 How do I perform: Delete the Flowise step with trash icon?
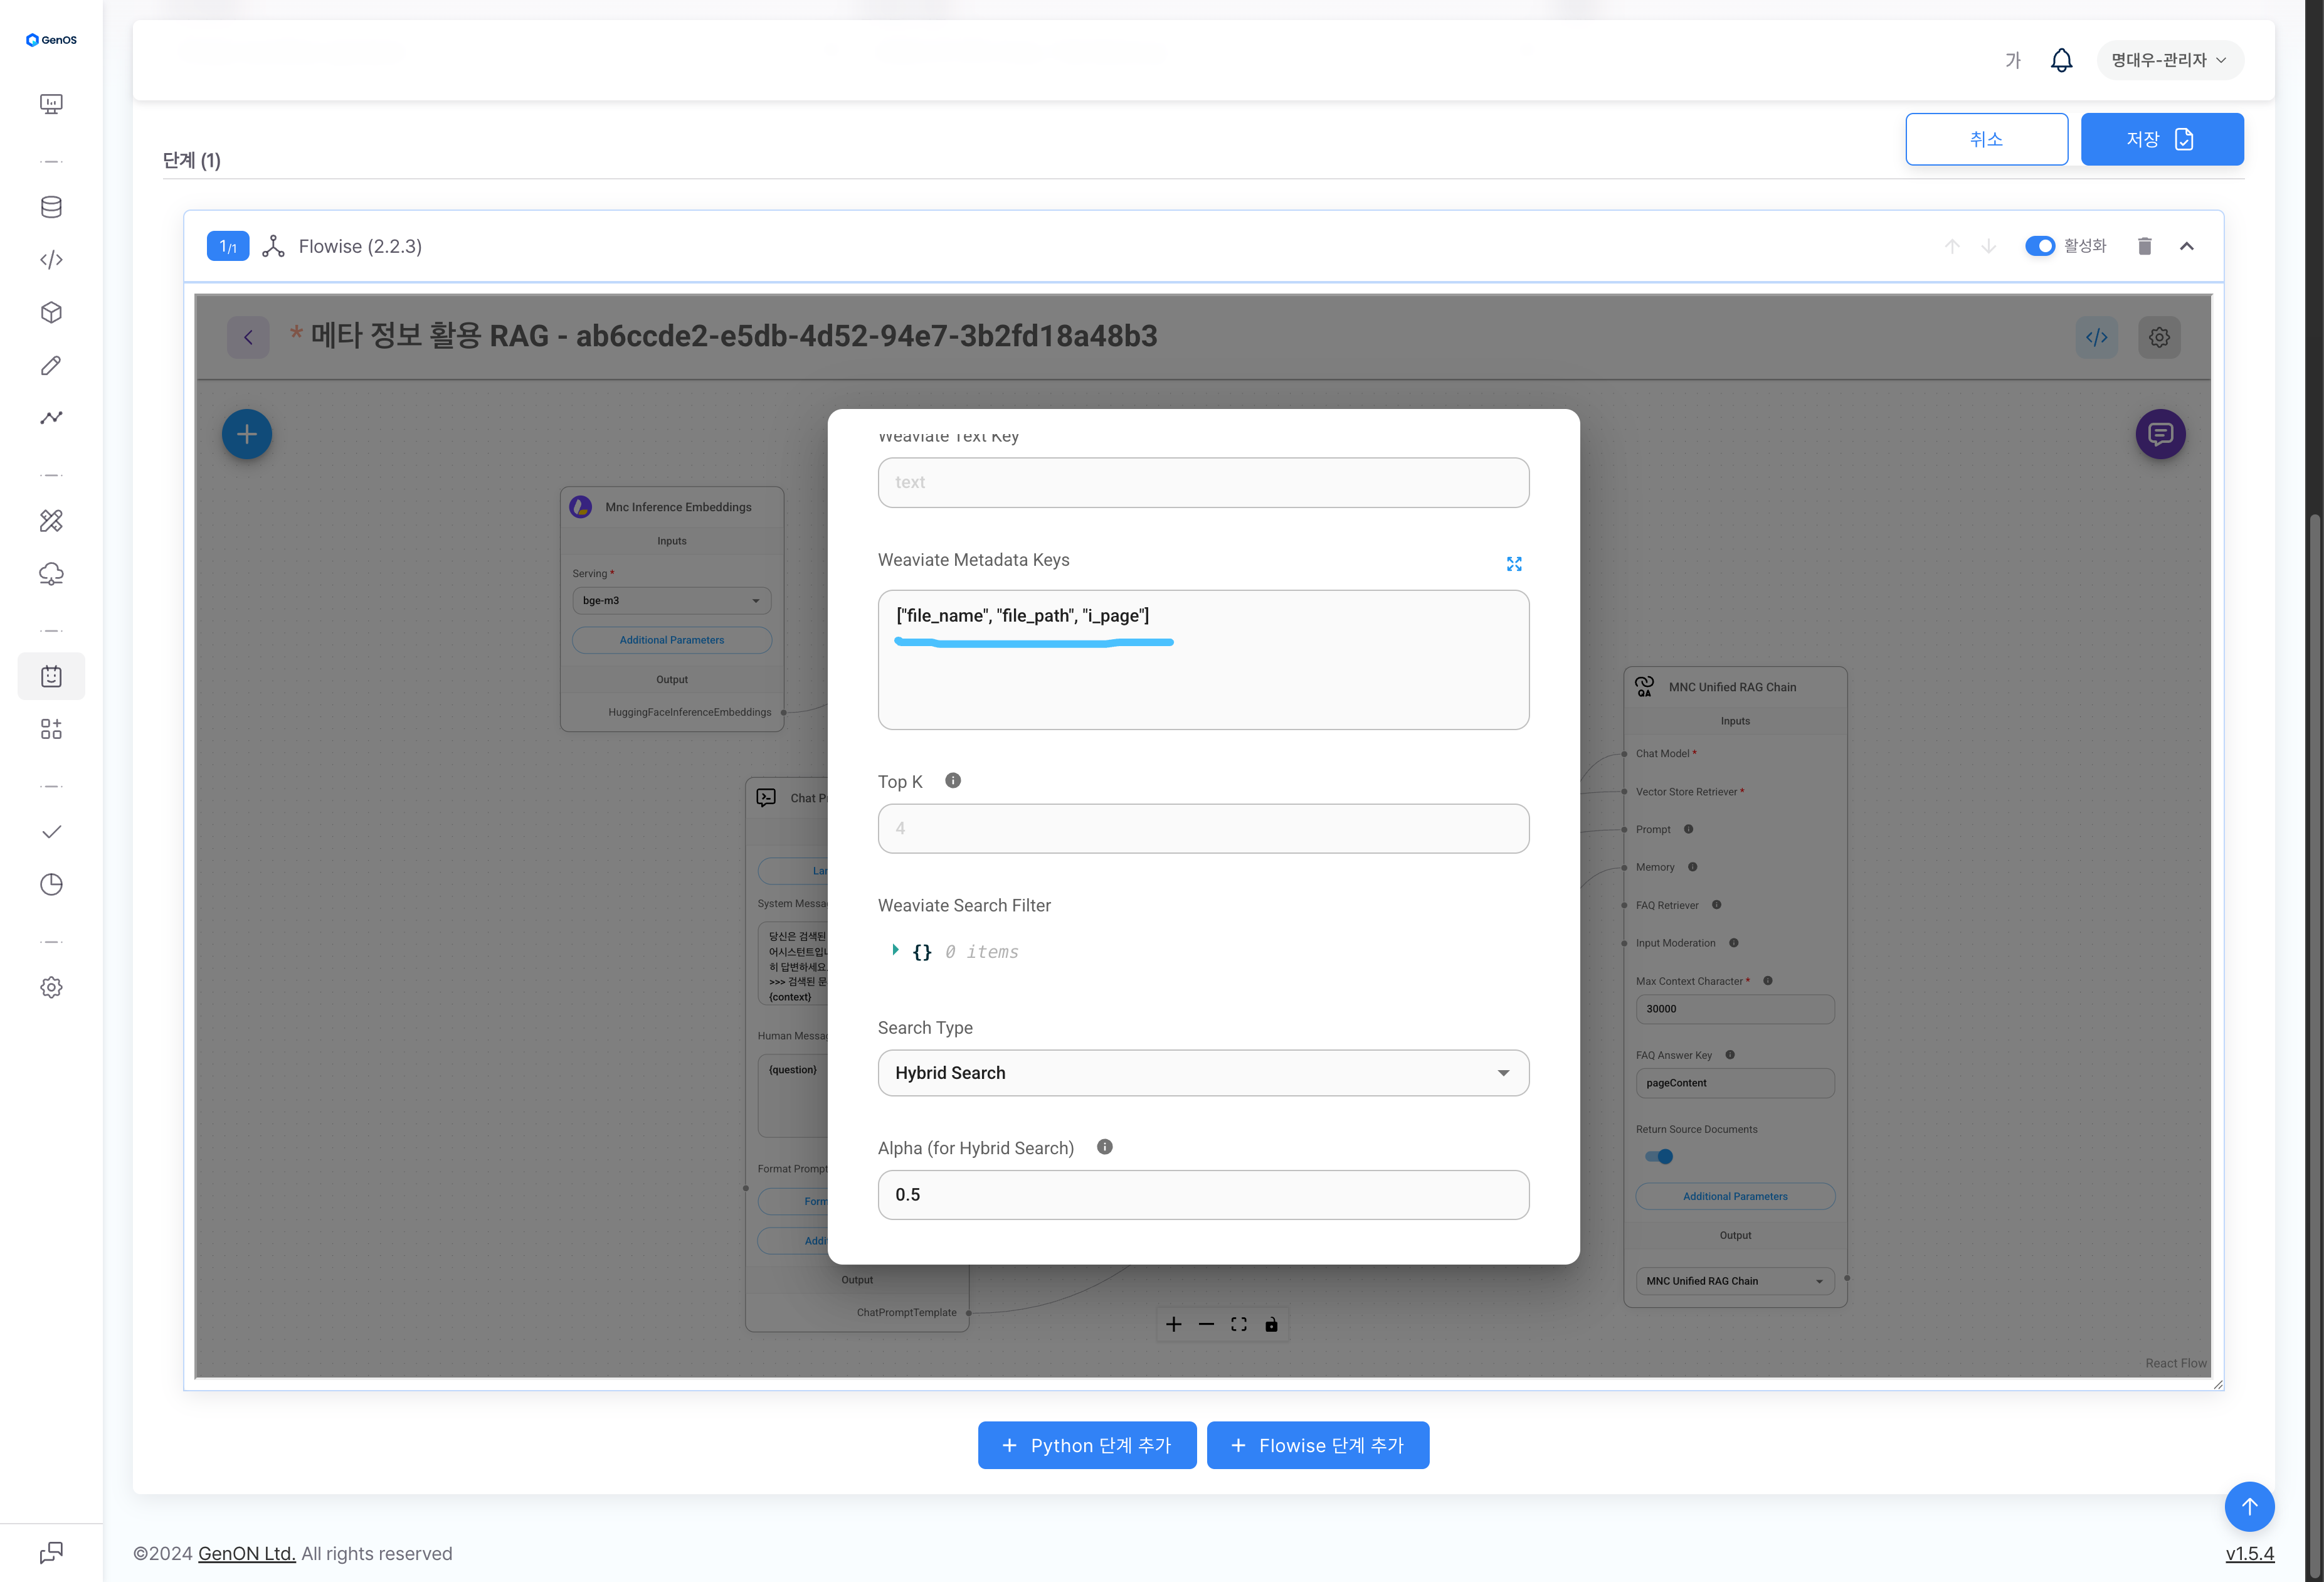2144,246
